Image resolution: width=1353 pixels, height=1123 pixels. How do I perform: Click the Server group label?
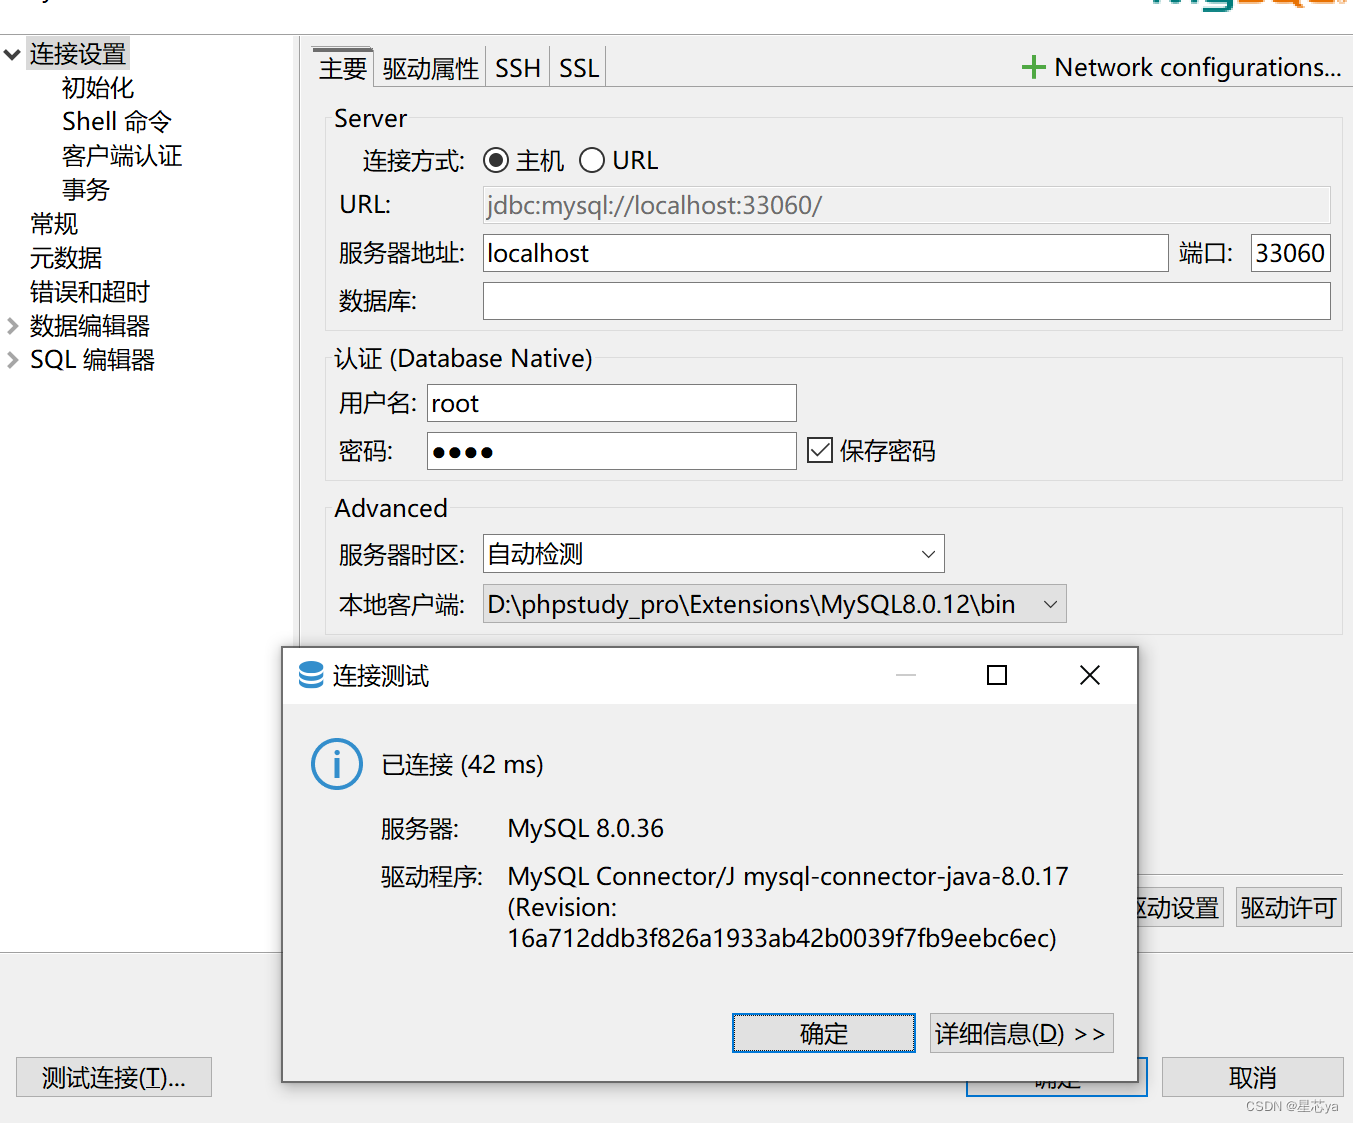[371, 118]
